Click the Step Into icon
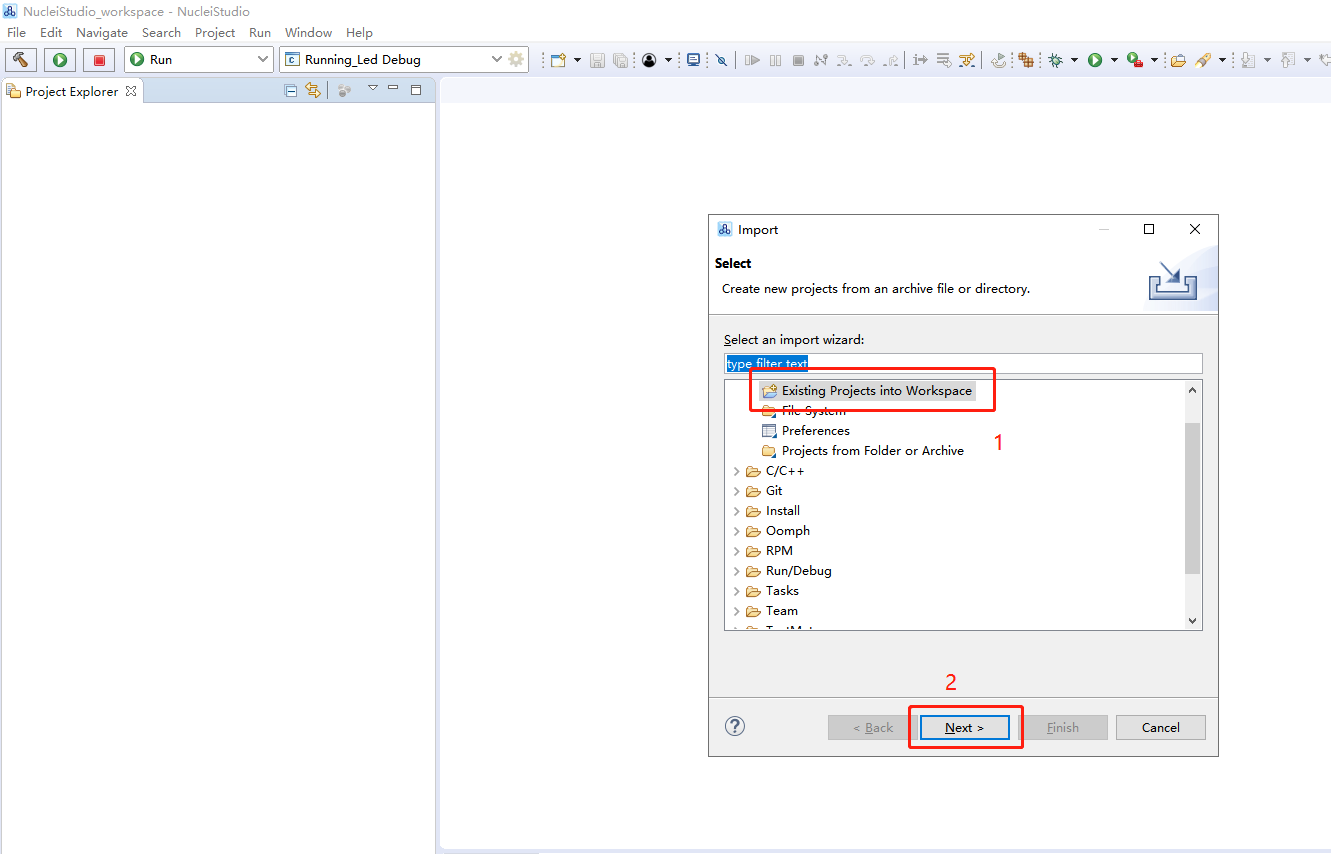 click(844, 60)
